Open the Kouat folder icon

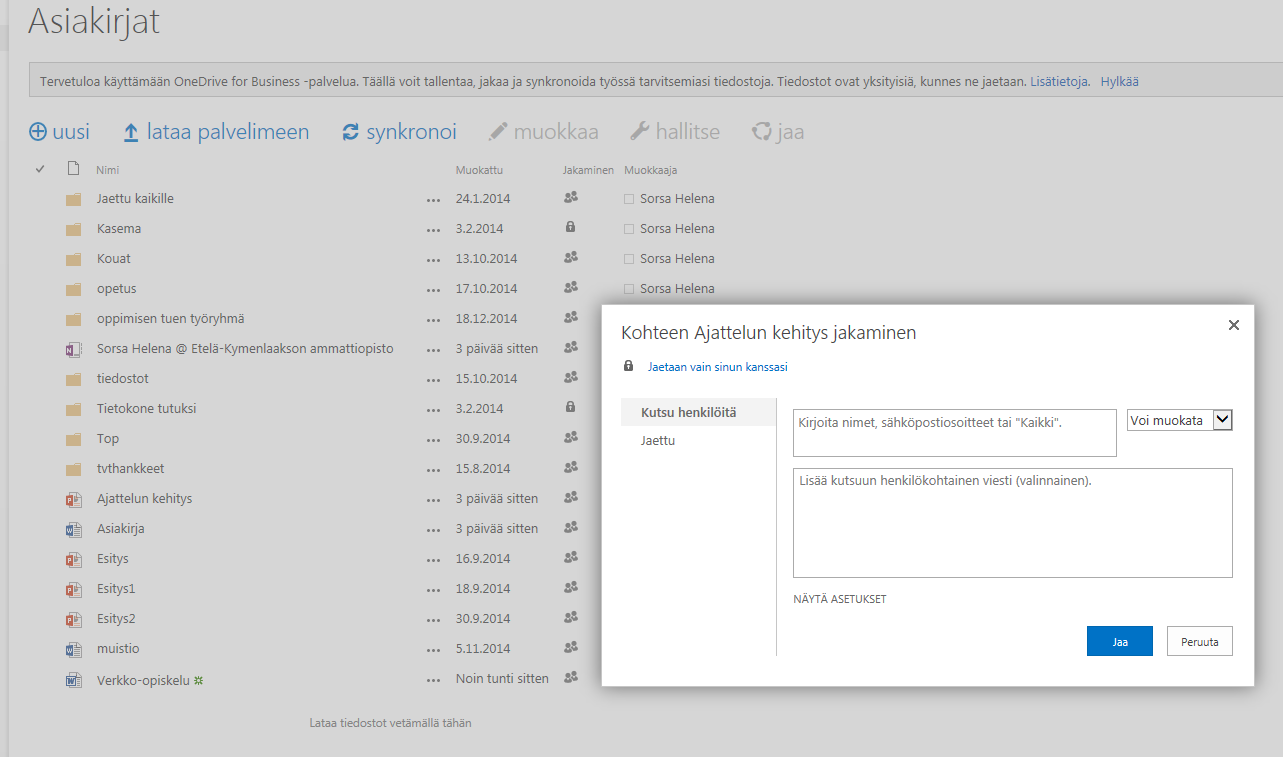(x=73, y=259)
